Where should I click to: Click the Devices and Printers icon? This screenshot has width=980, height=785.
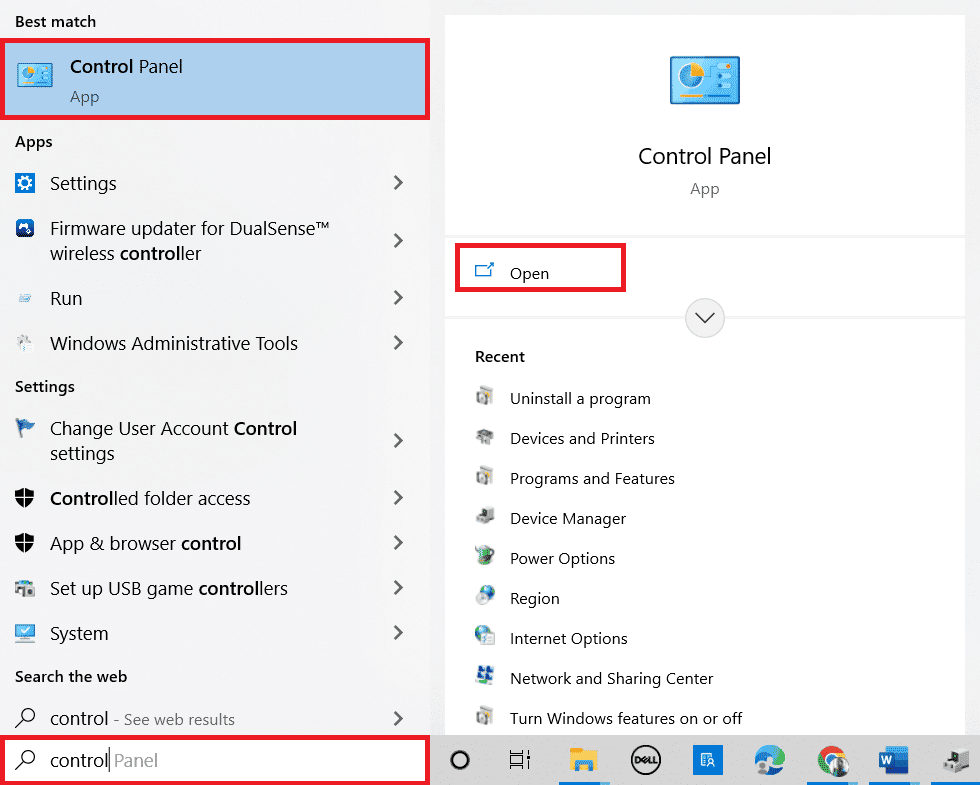pyautogui.click(x=485, y=437)
